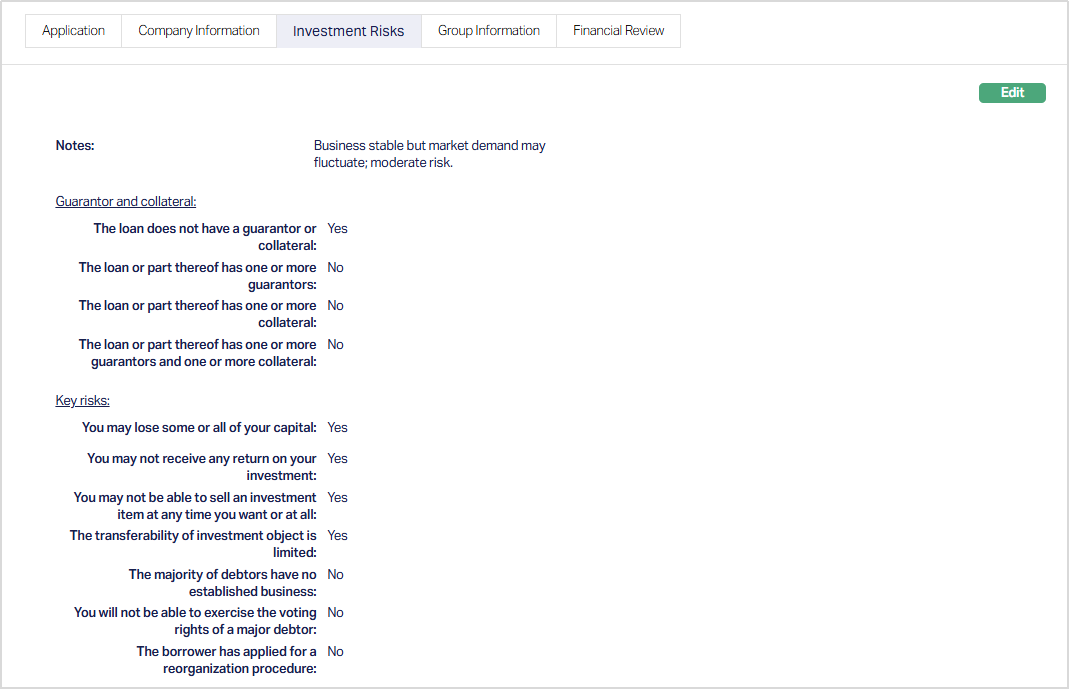Click the Guarantor and collateral heading
This screenshot has width=1069, height=689.
point(126,202)
